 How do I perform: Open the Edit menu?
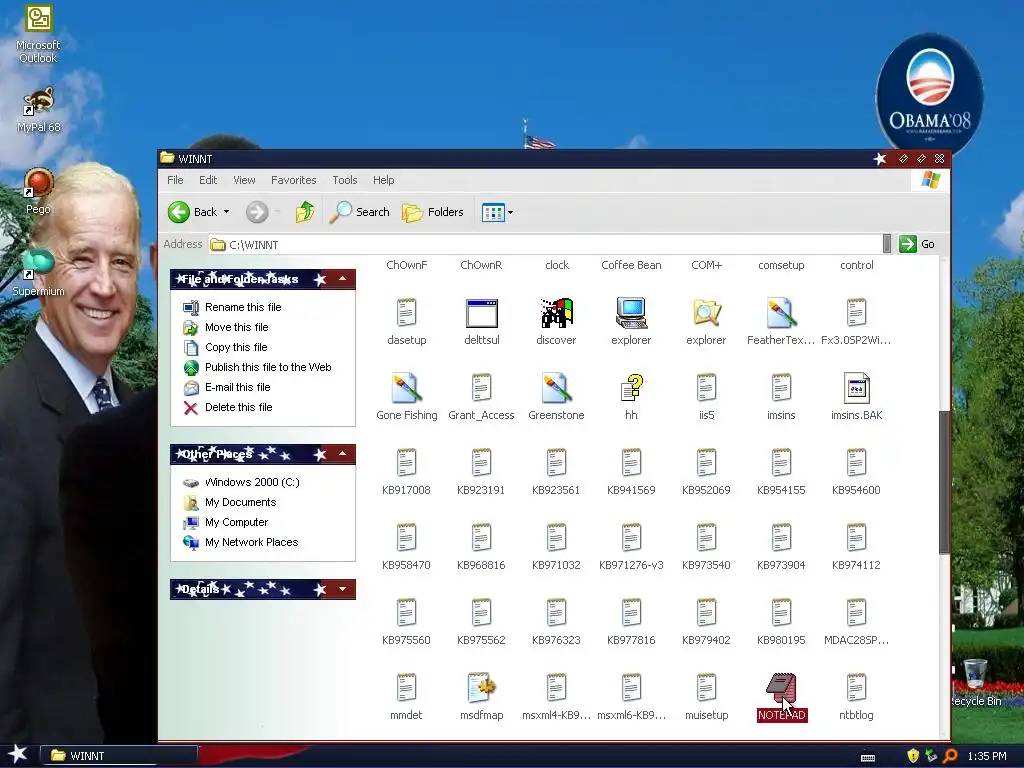(208, 180)
